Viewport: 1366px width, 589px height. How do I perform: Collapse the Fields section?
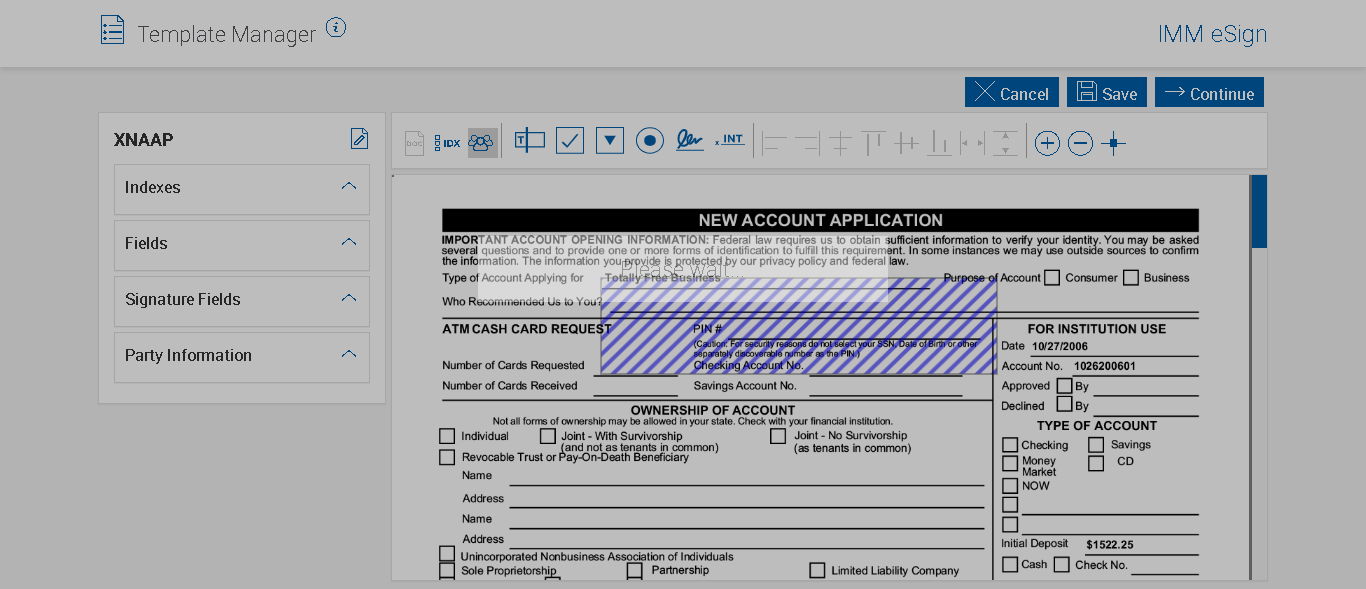(x=349, y=242)
